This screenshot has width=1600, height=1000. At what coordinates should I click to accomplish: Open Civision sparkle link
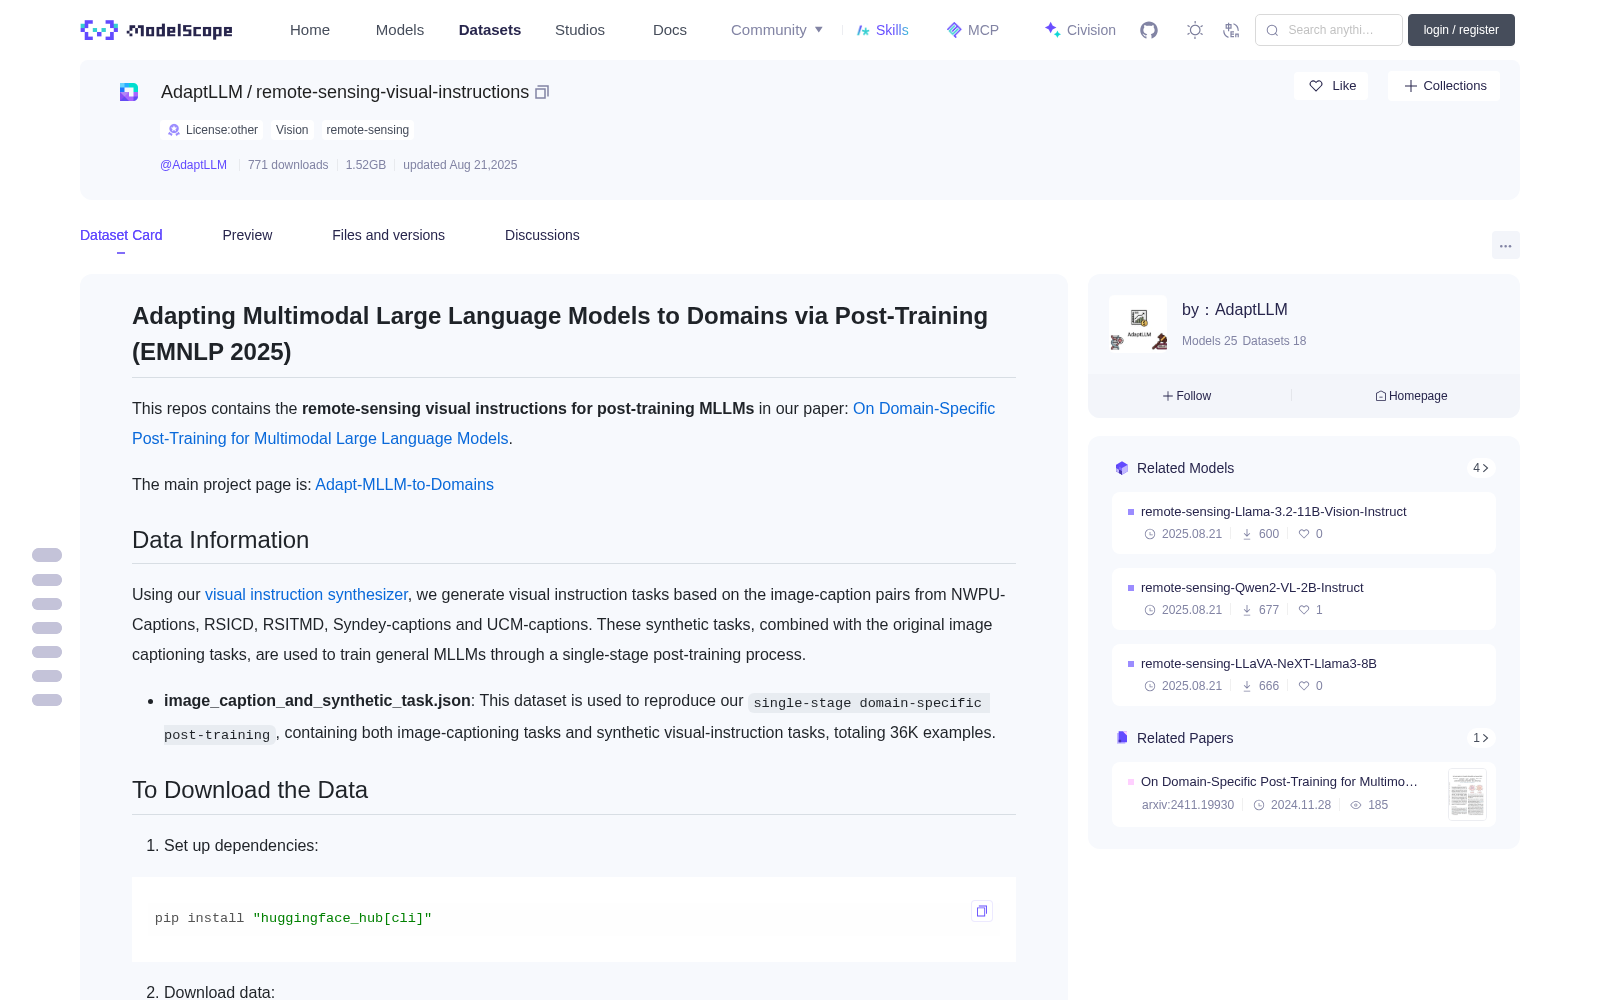1079,30
